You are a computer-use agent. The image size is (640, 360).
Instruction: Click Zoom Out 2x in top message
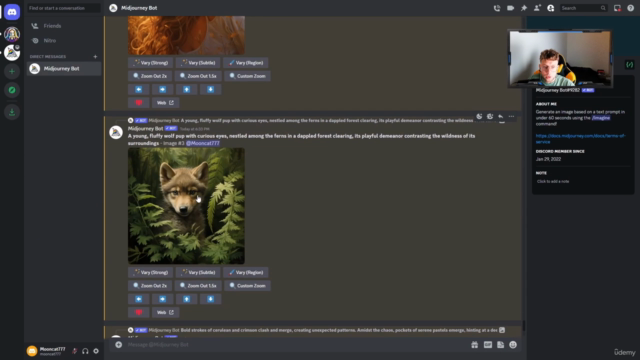[x=150, y=76]
